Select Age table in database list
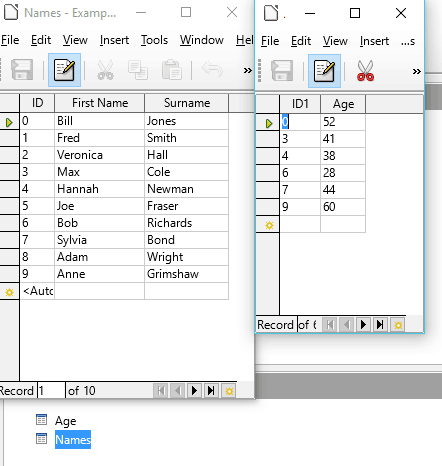 (65, 421)
